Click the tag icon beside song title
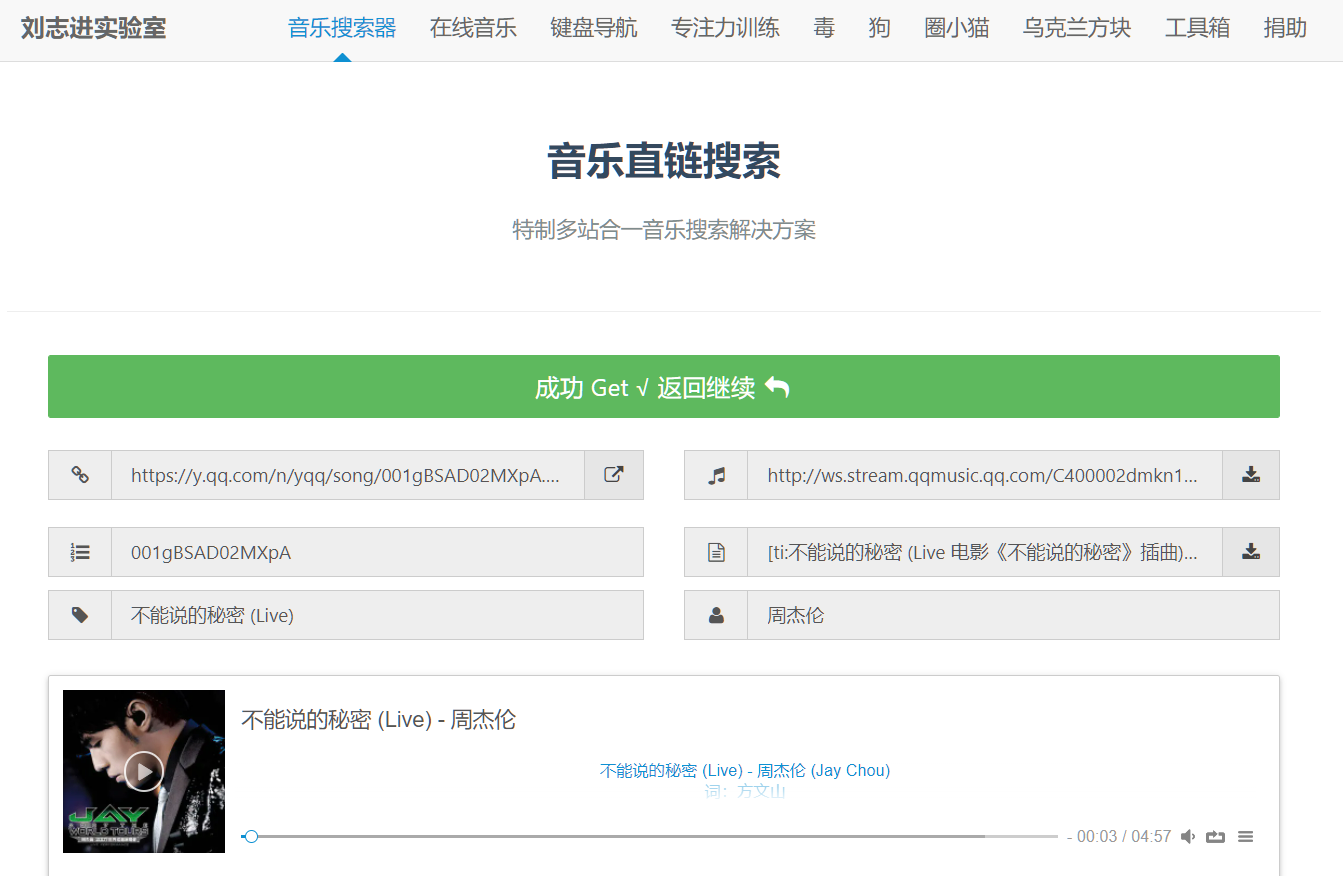The height and width of the screenshot is (876, 1343). (x=80, y=615)
